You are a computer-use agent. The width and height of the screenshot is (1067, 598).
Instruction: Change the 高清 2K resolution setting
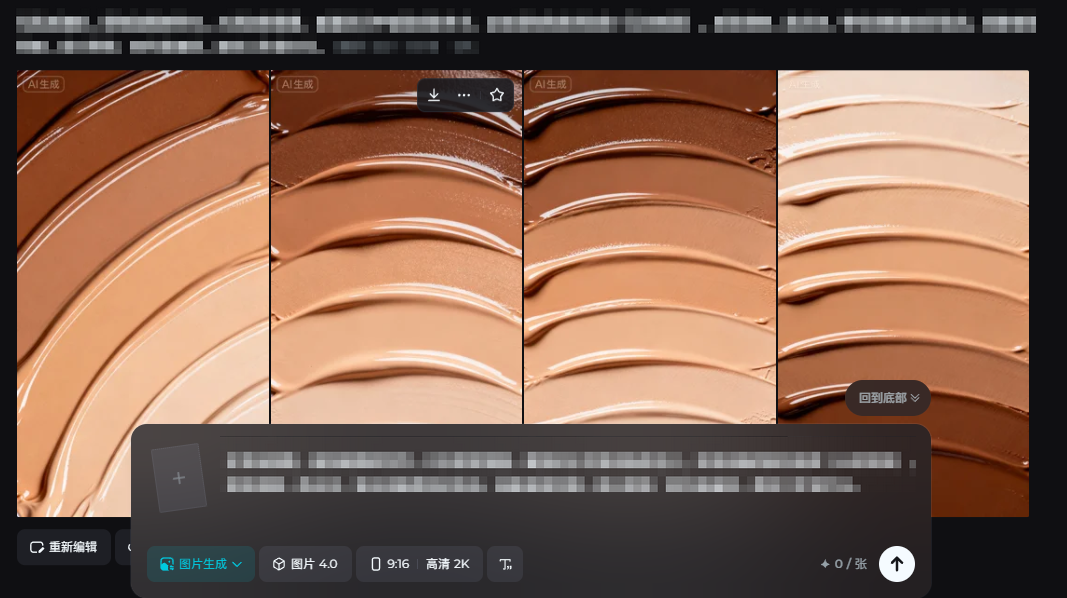point(447,564)
